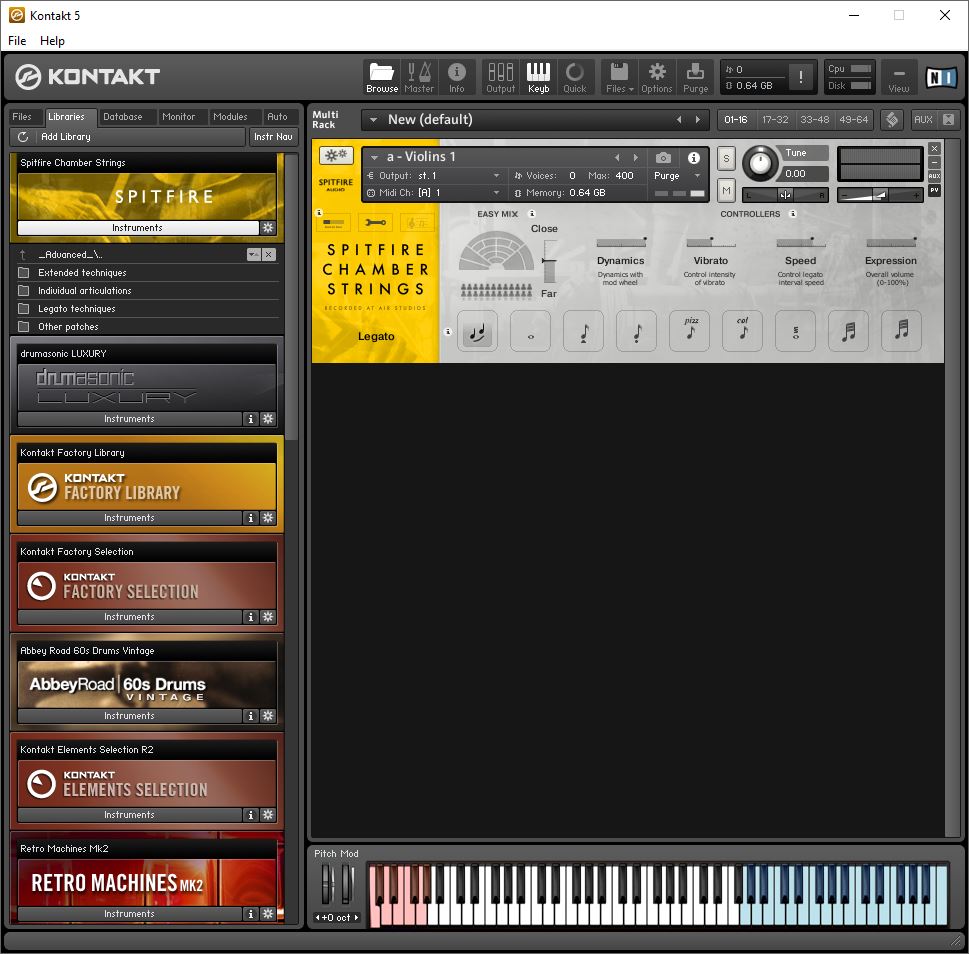Adjust the Dynamics controller slider
This screenshot has width=969, height=954.
click(x=621, y=242)
